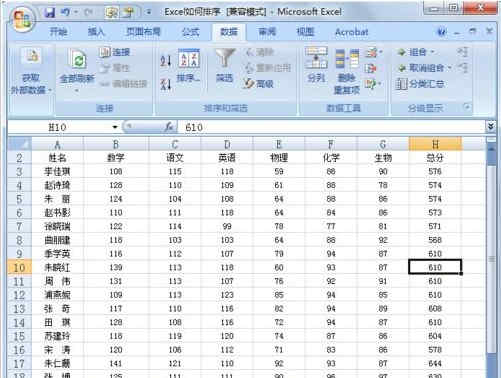Screen dimensions: 501x378
Task: Click 全部刷新 refresh all icon
Action: tap(78, 59)
